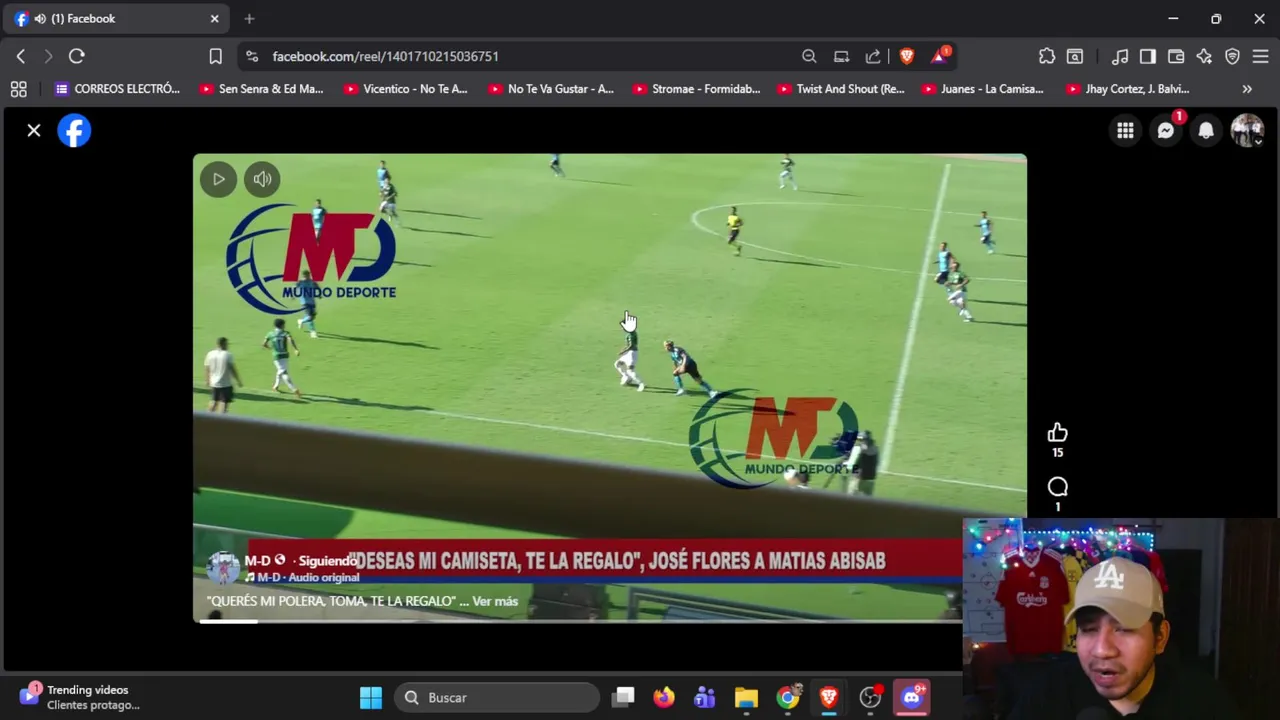Open Task View on the taskbar

(624, 697)
